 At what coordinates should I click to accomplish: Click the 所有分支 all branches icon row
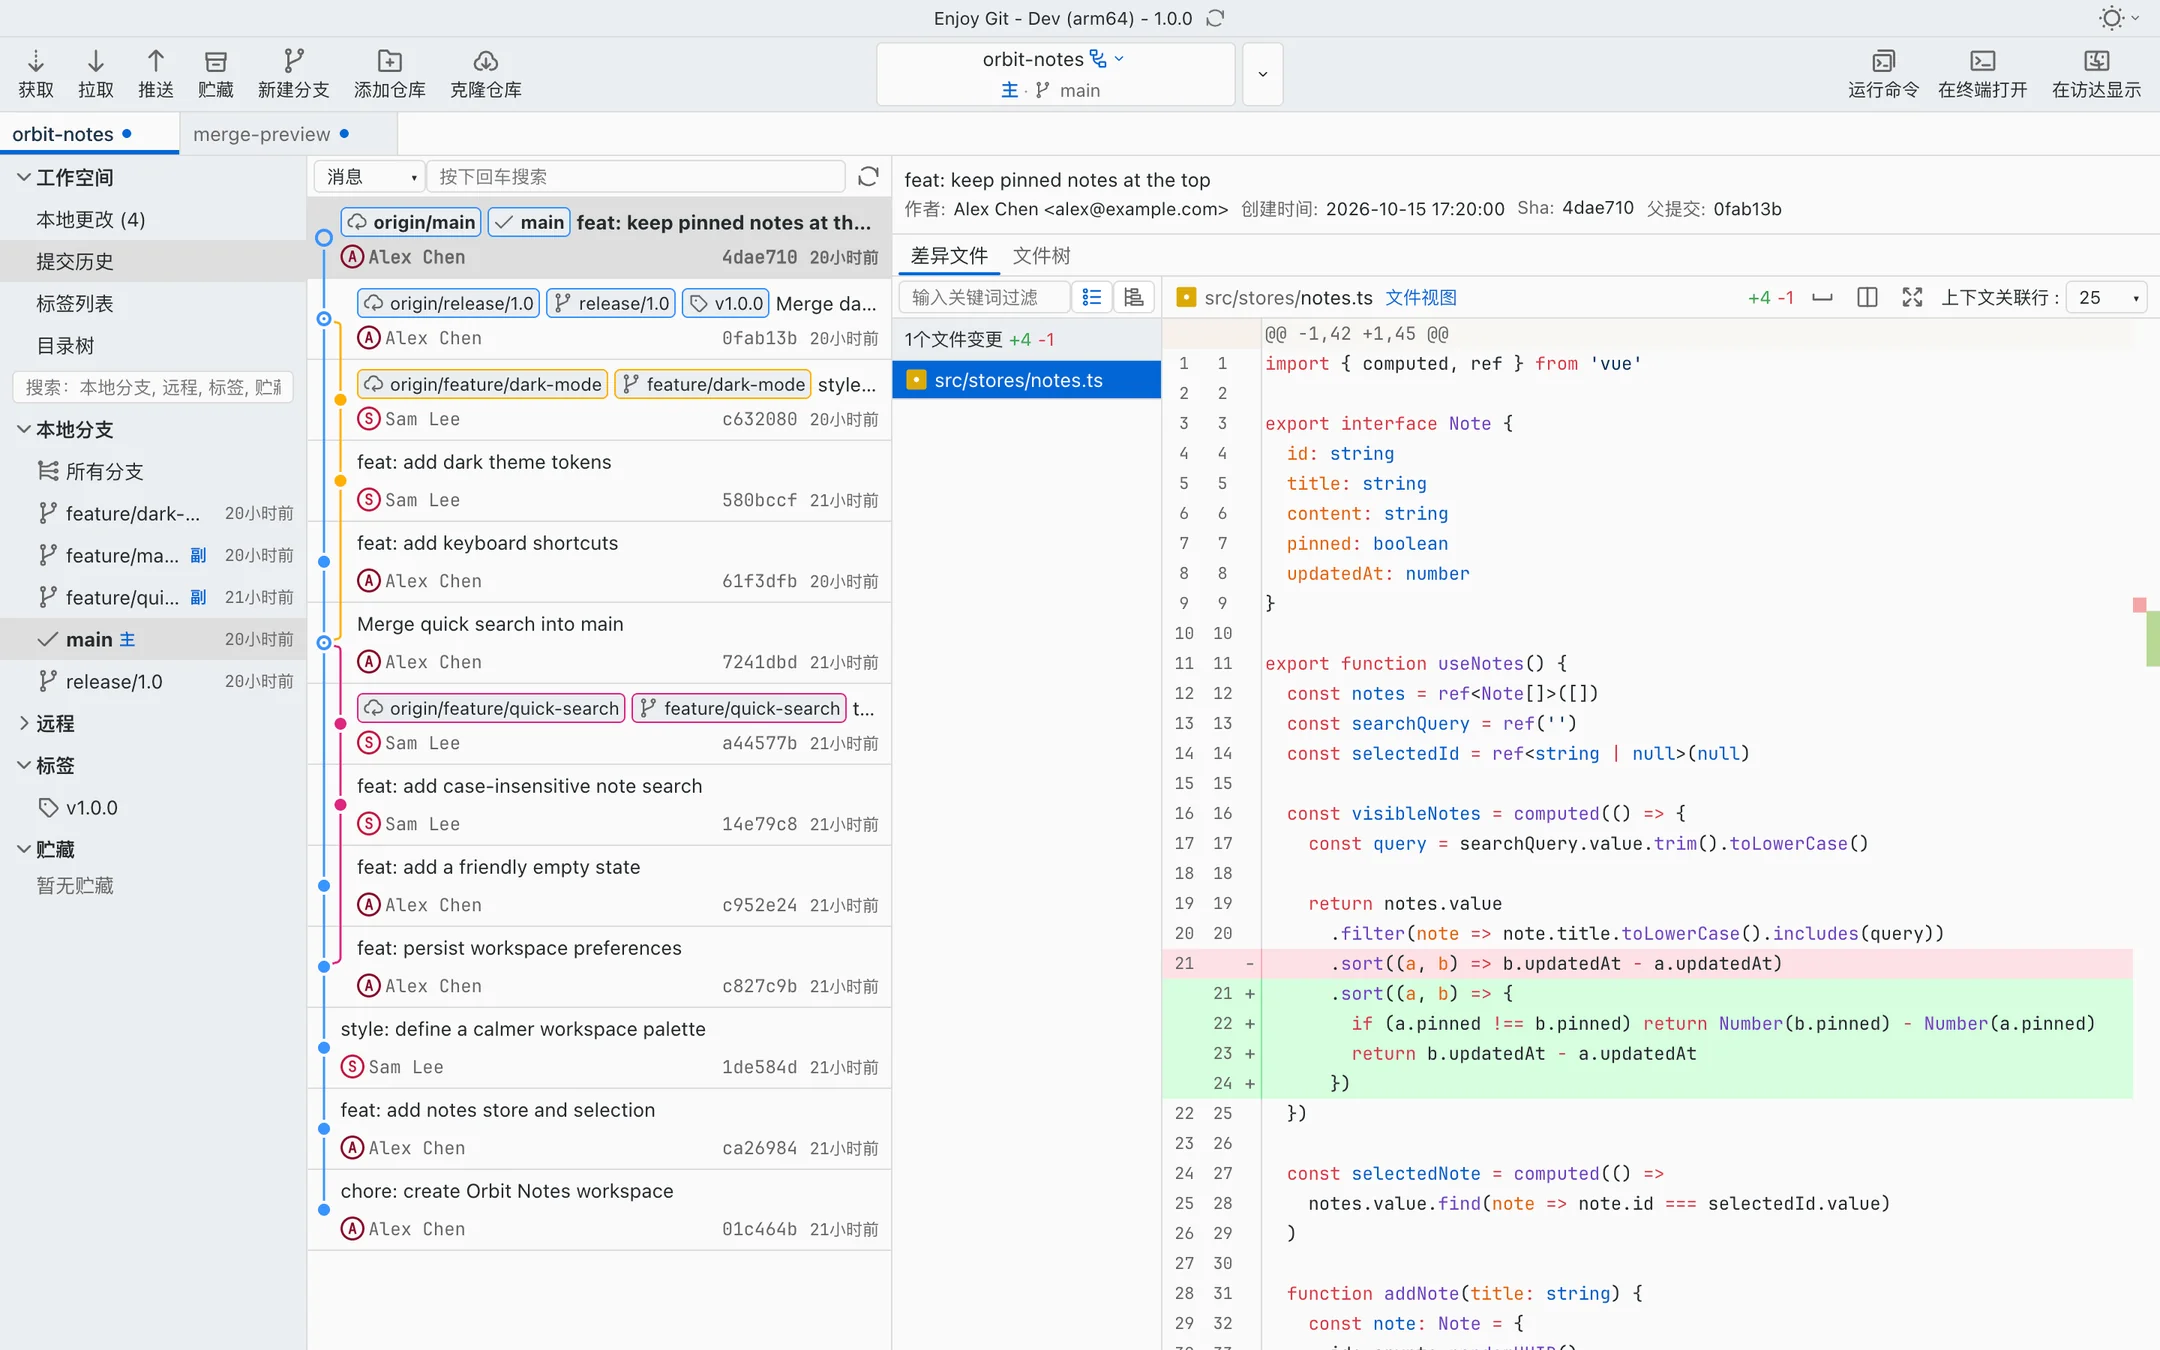click(x=153, y=471)
